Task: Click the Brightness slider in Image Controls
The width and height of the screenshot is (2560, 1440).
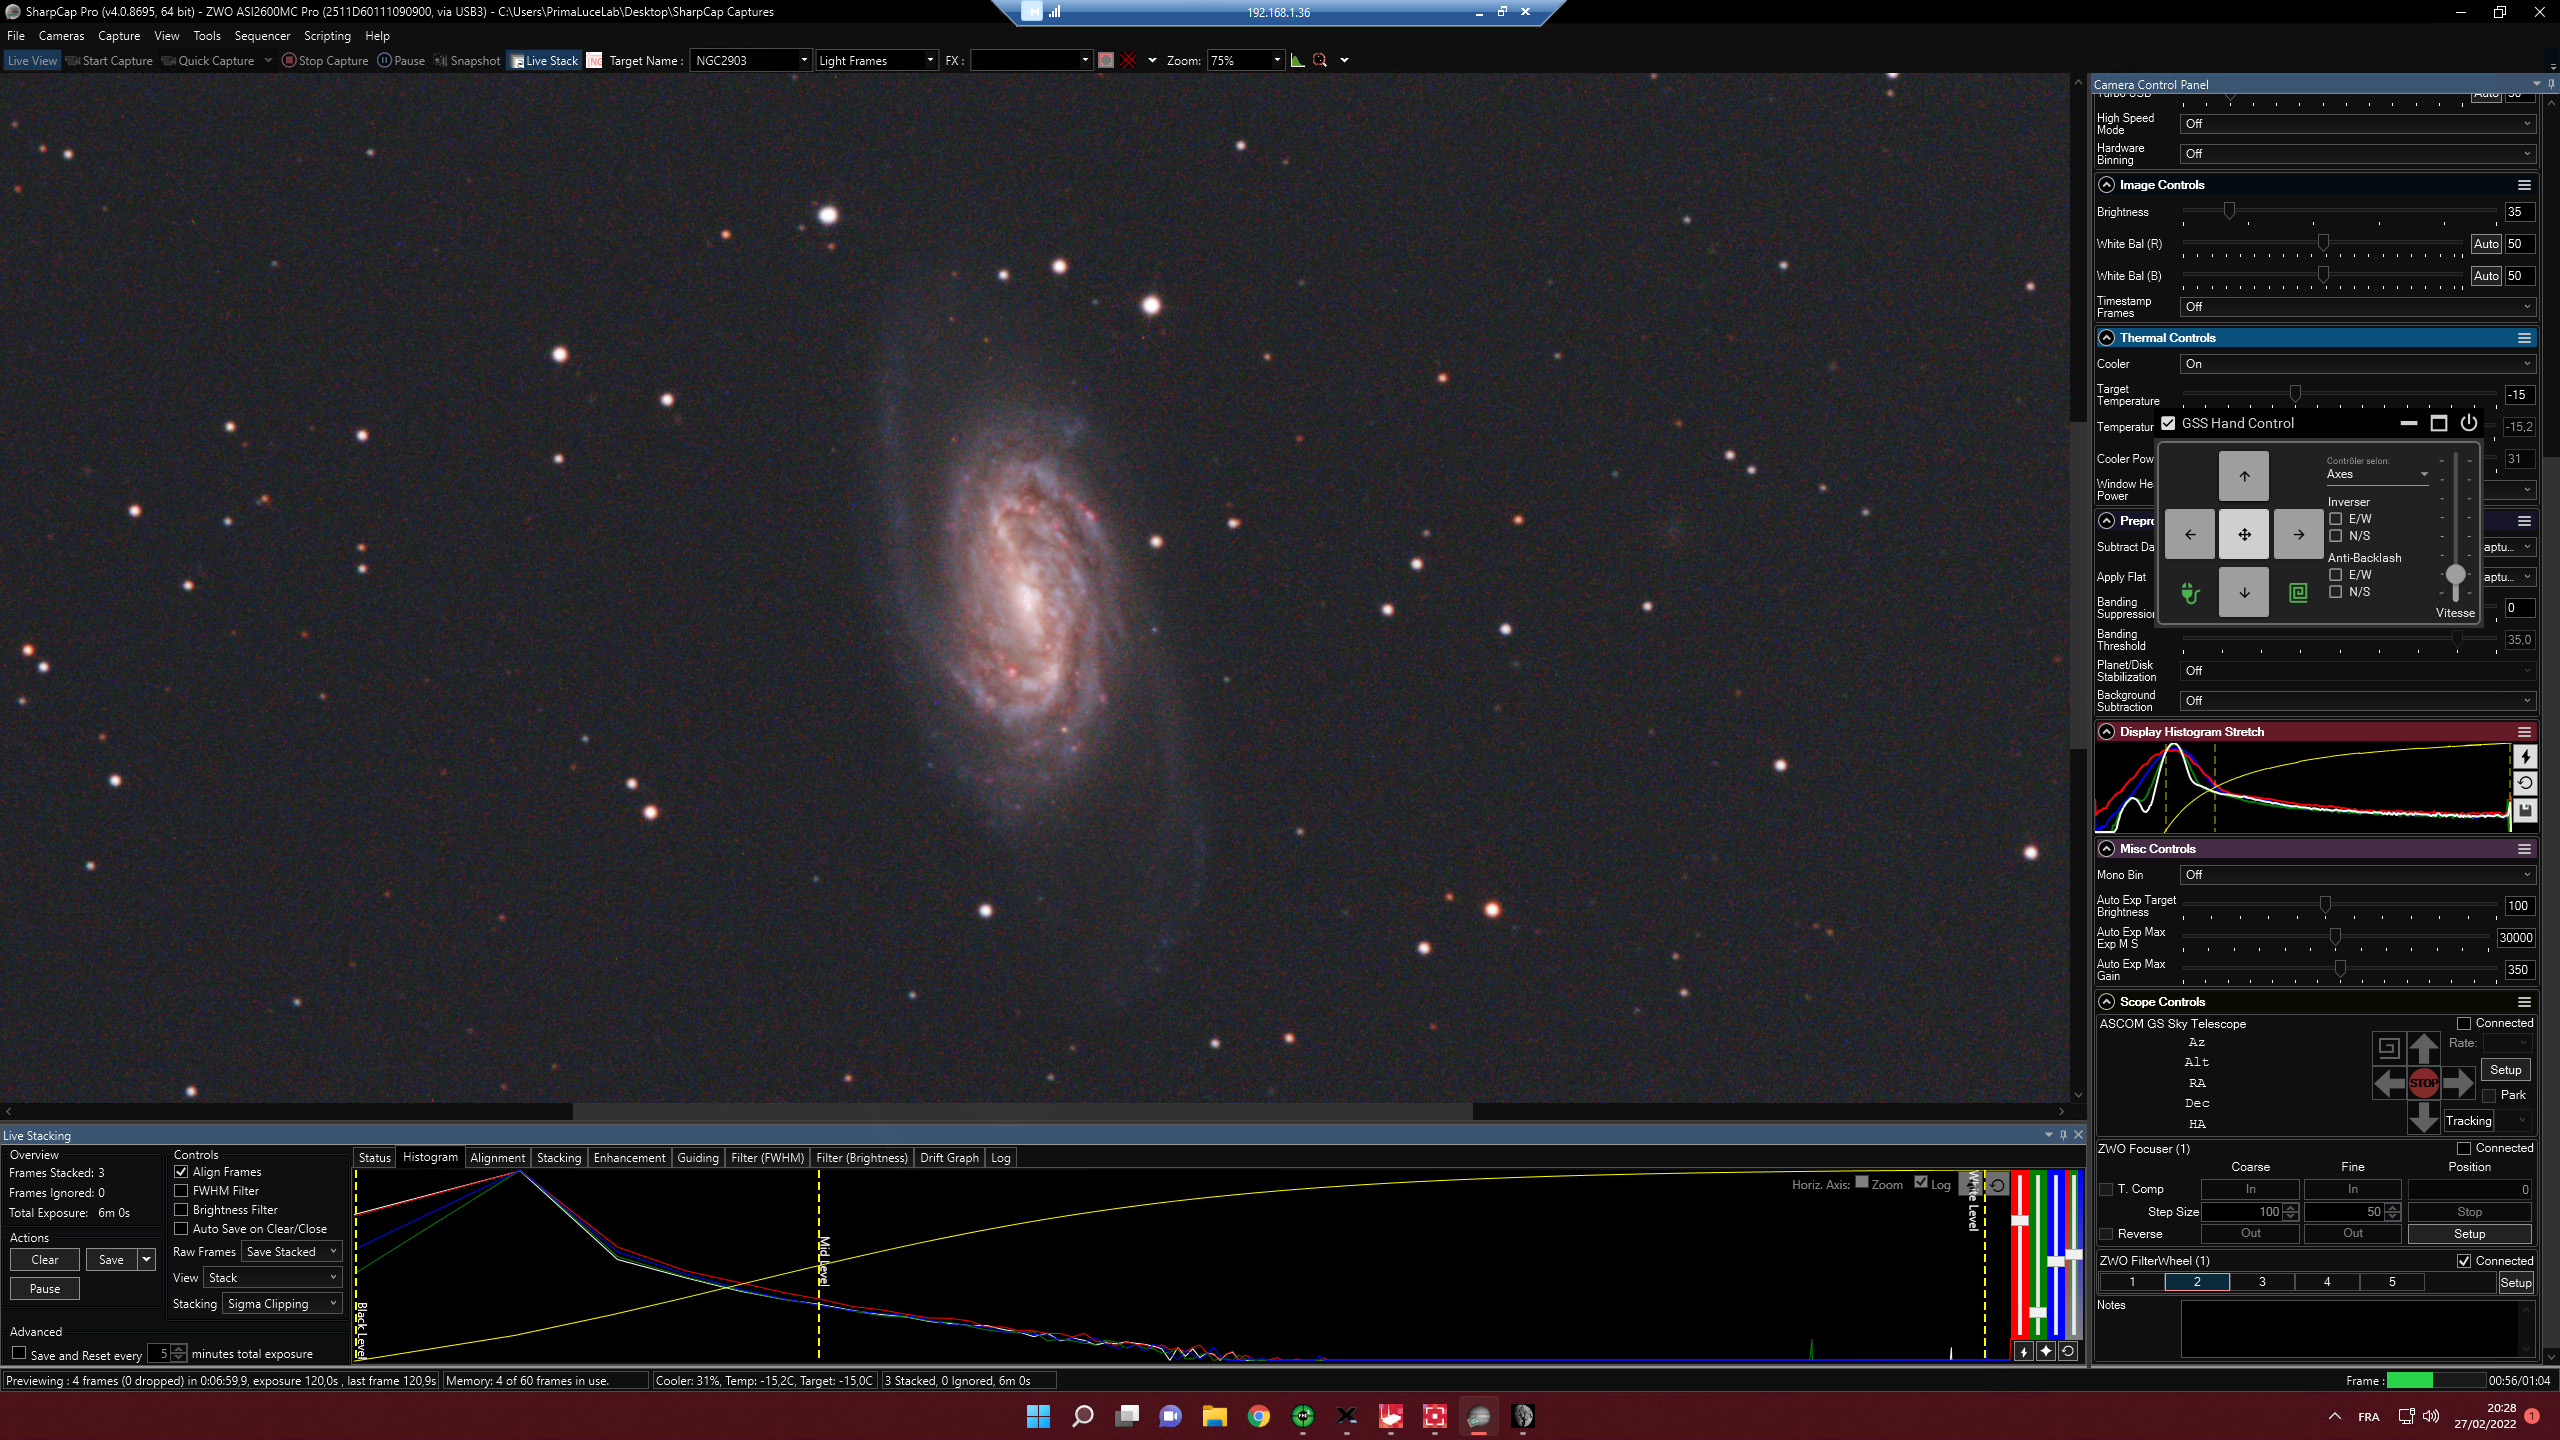Action: [2339, 211]
